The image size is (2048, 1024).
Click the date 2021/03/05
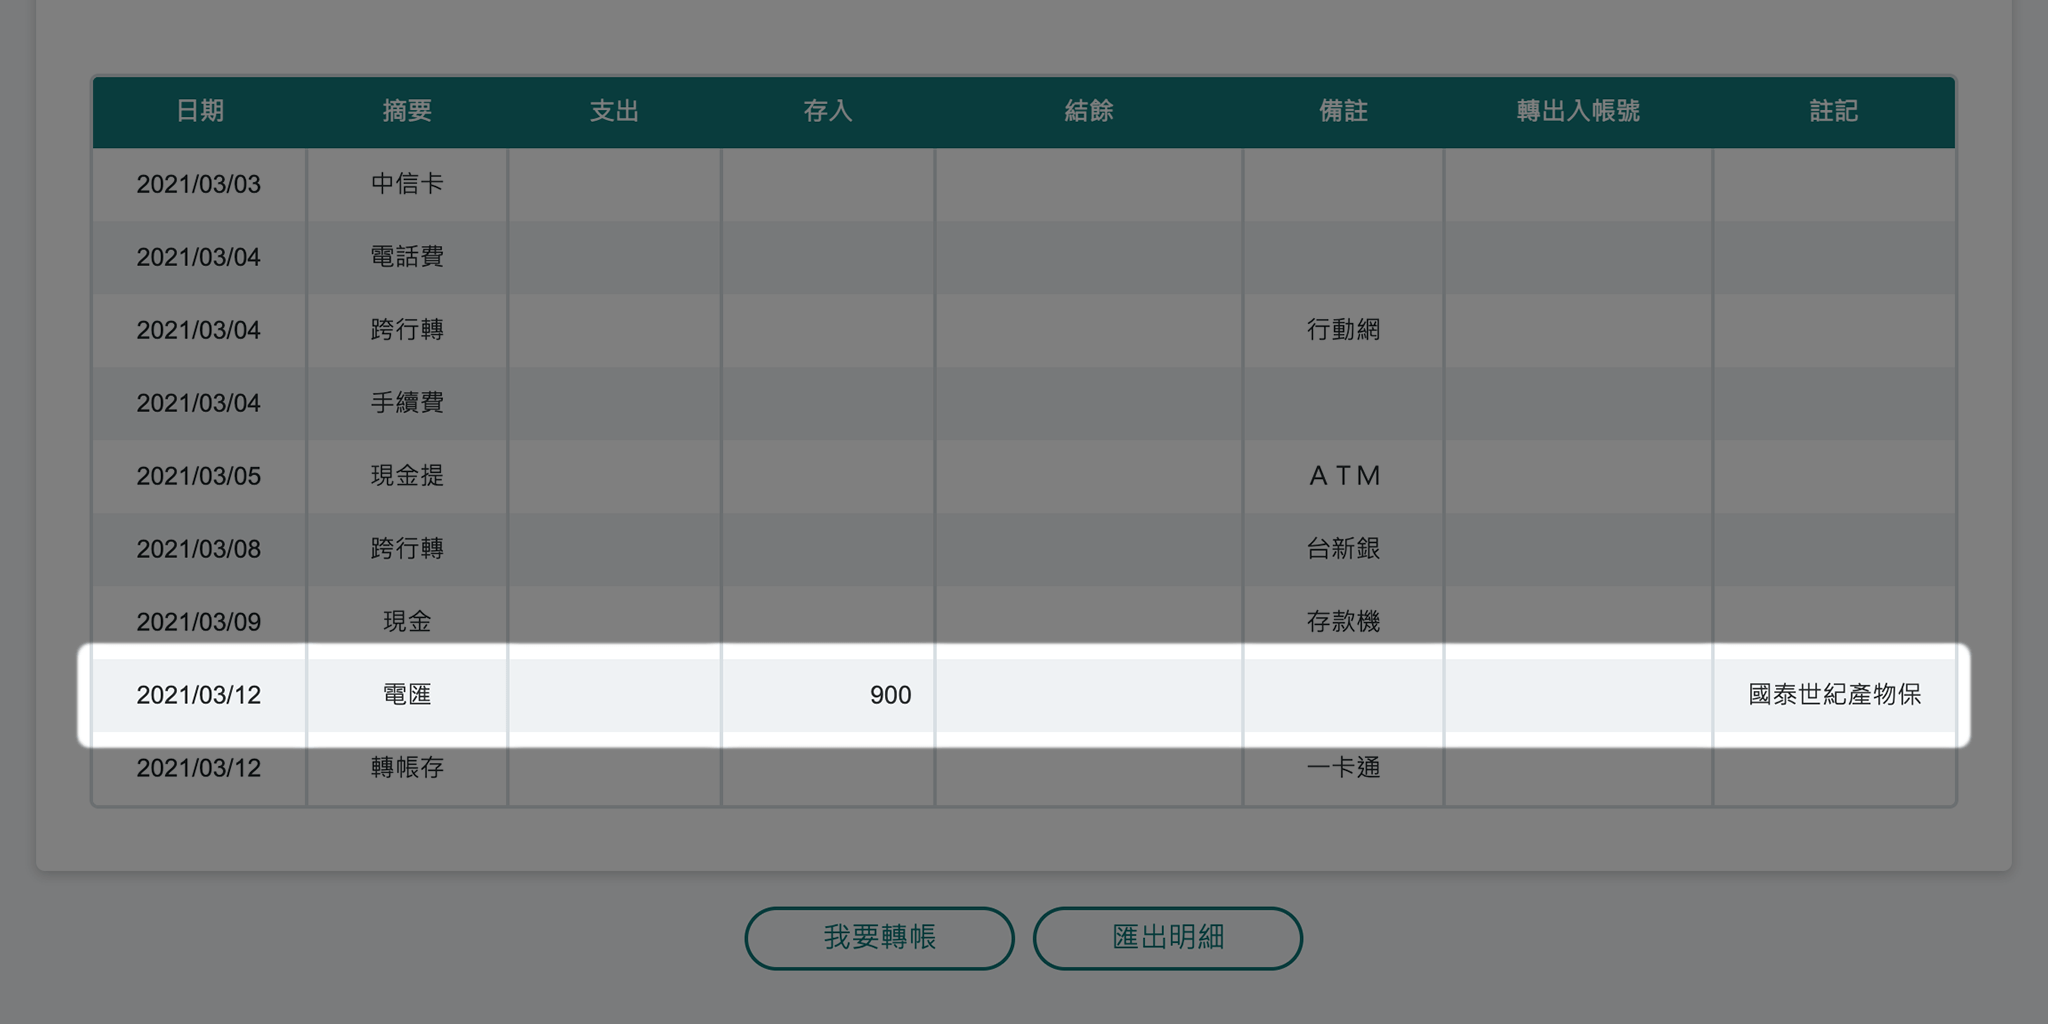coord(198,476)
